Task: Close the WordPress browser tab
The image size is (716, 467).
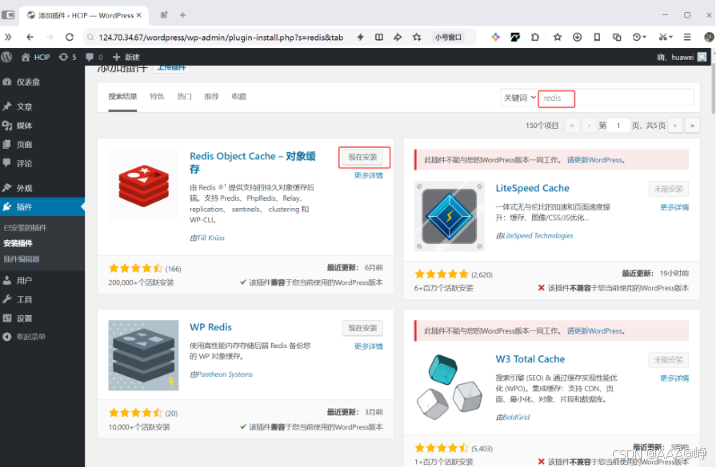Action: (139, 15)
